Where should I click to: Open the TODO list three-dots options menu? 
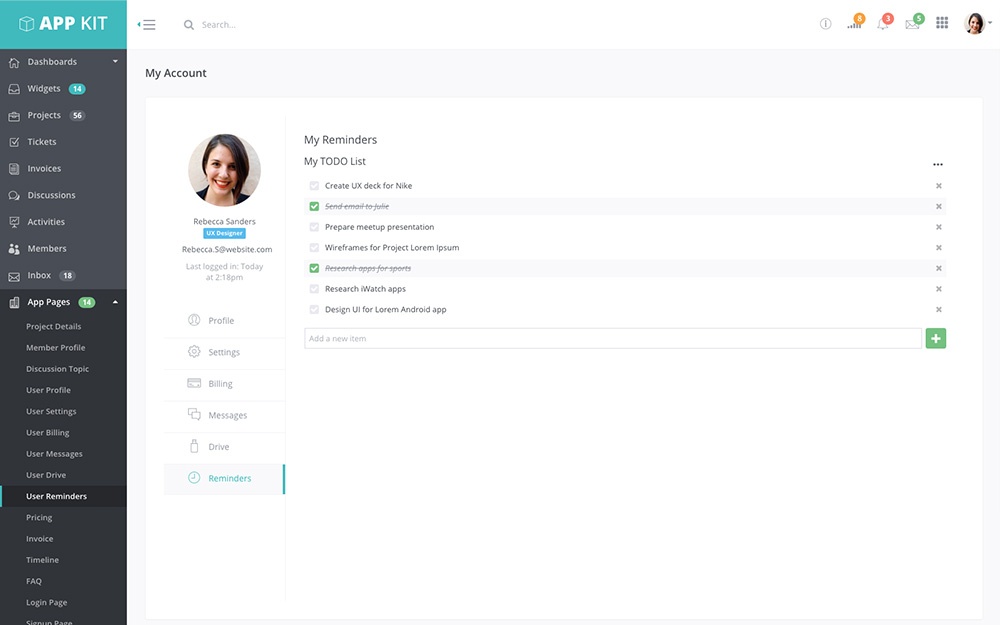937,164
